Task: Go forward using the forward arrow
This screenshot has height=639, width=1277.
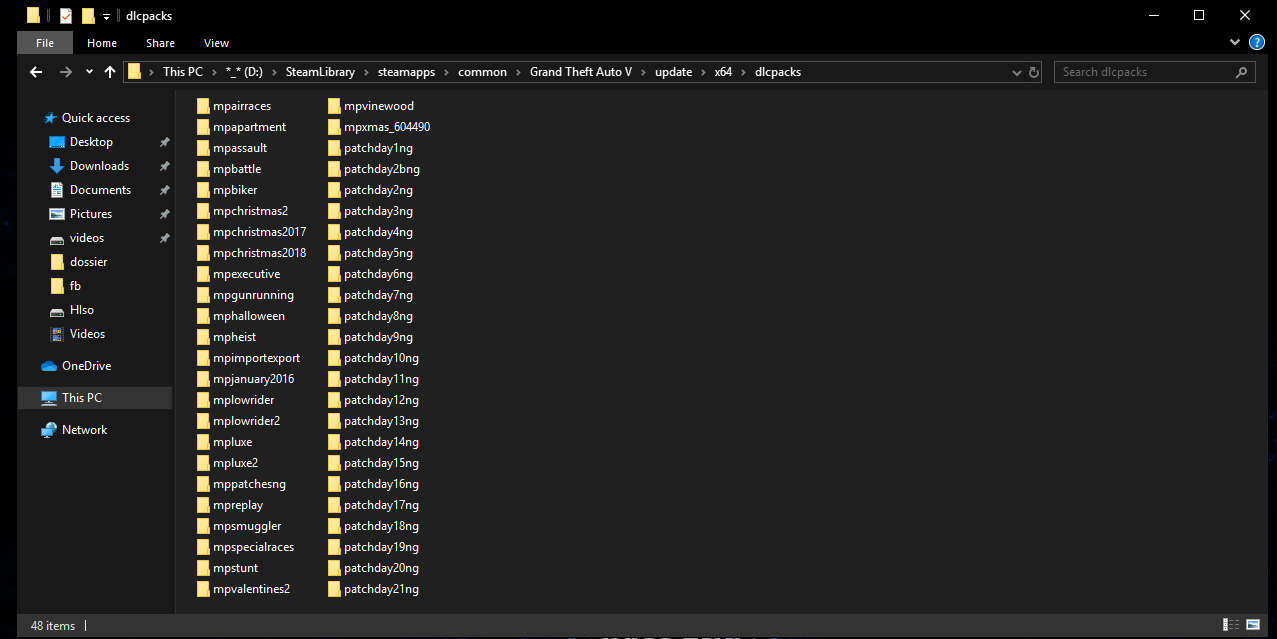Action: point(66,72)
